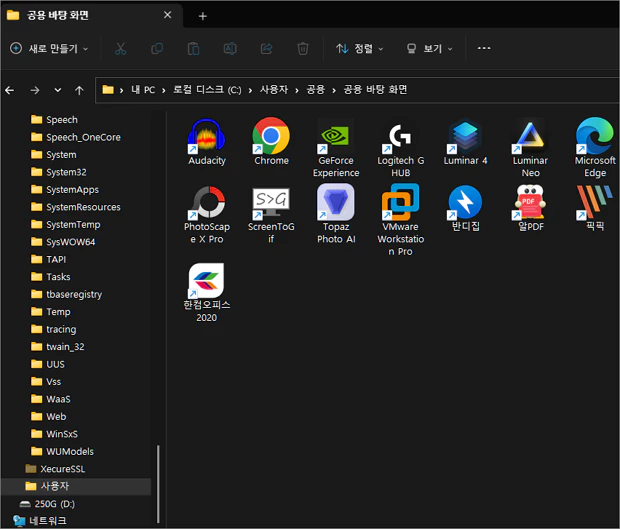Select the PhotoScape X Pro shortcut
The height and width of the screenshot is (529, 620).
(207, 215)
